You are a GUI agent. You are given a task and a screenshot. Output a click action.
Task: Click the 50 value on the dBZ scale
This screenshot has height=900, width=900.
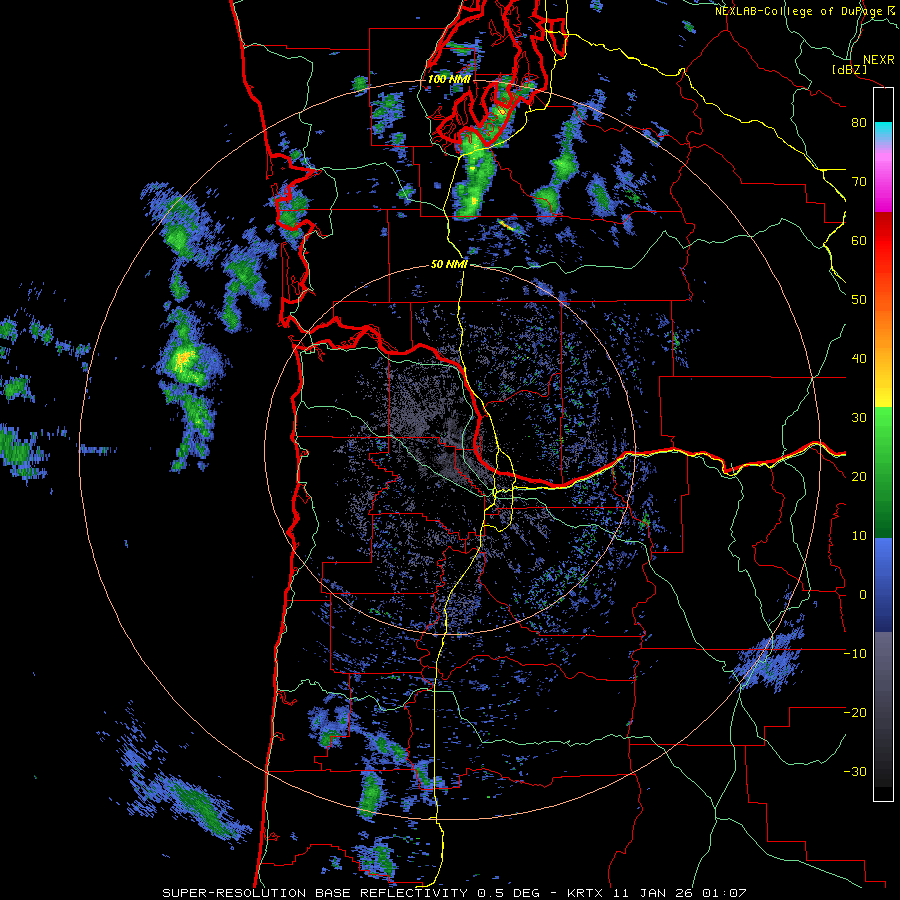click(859, 300)
